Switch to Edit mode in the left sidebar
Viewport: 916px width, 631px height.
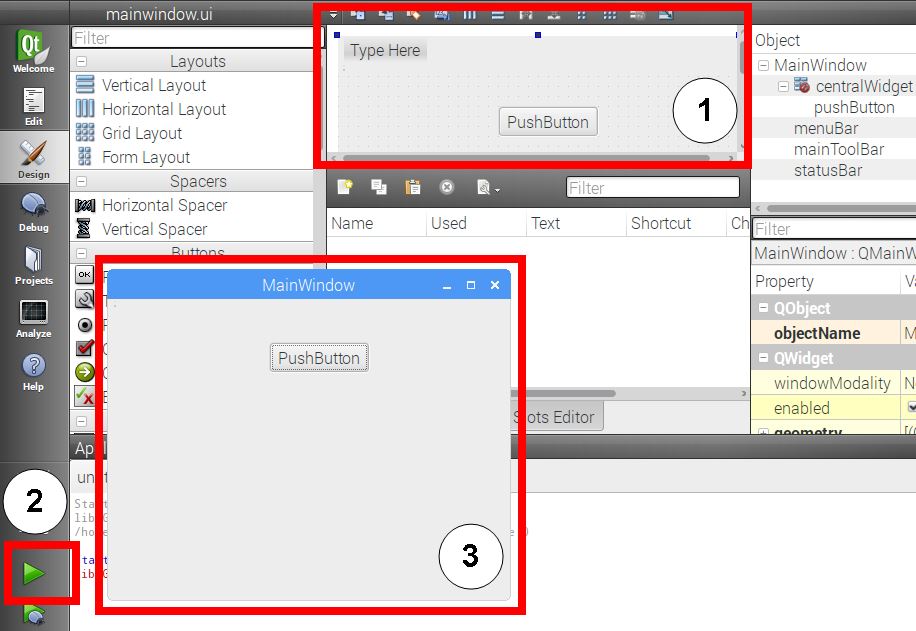tap(33, 105)
